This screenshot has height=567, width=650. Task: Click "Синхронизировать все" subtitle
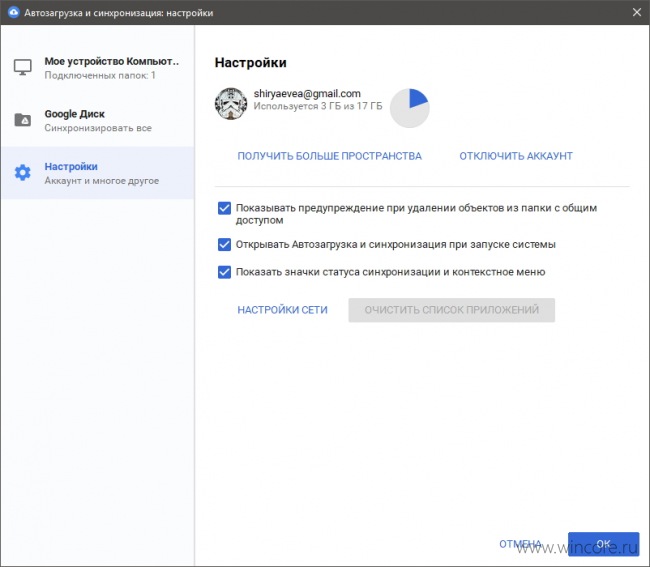point(98,128)
